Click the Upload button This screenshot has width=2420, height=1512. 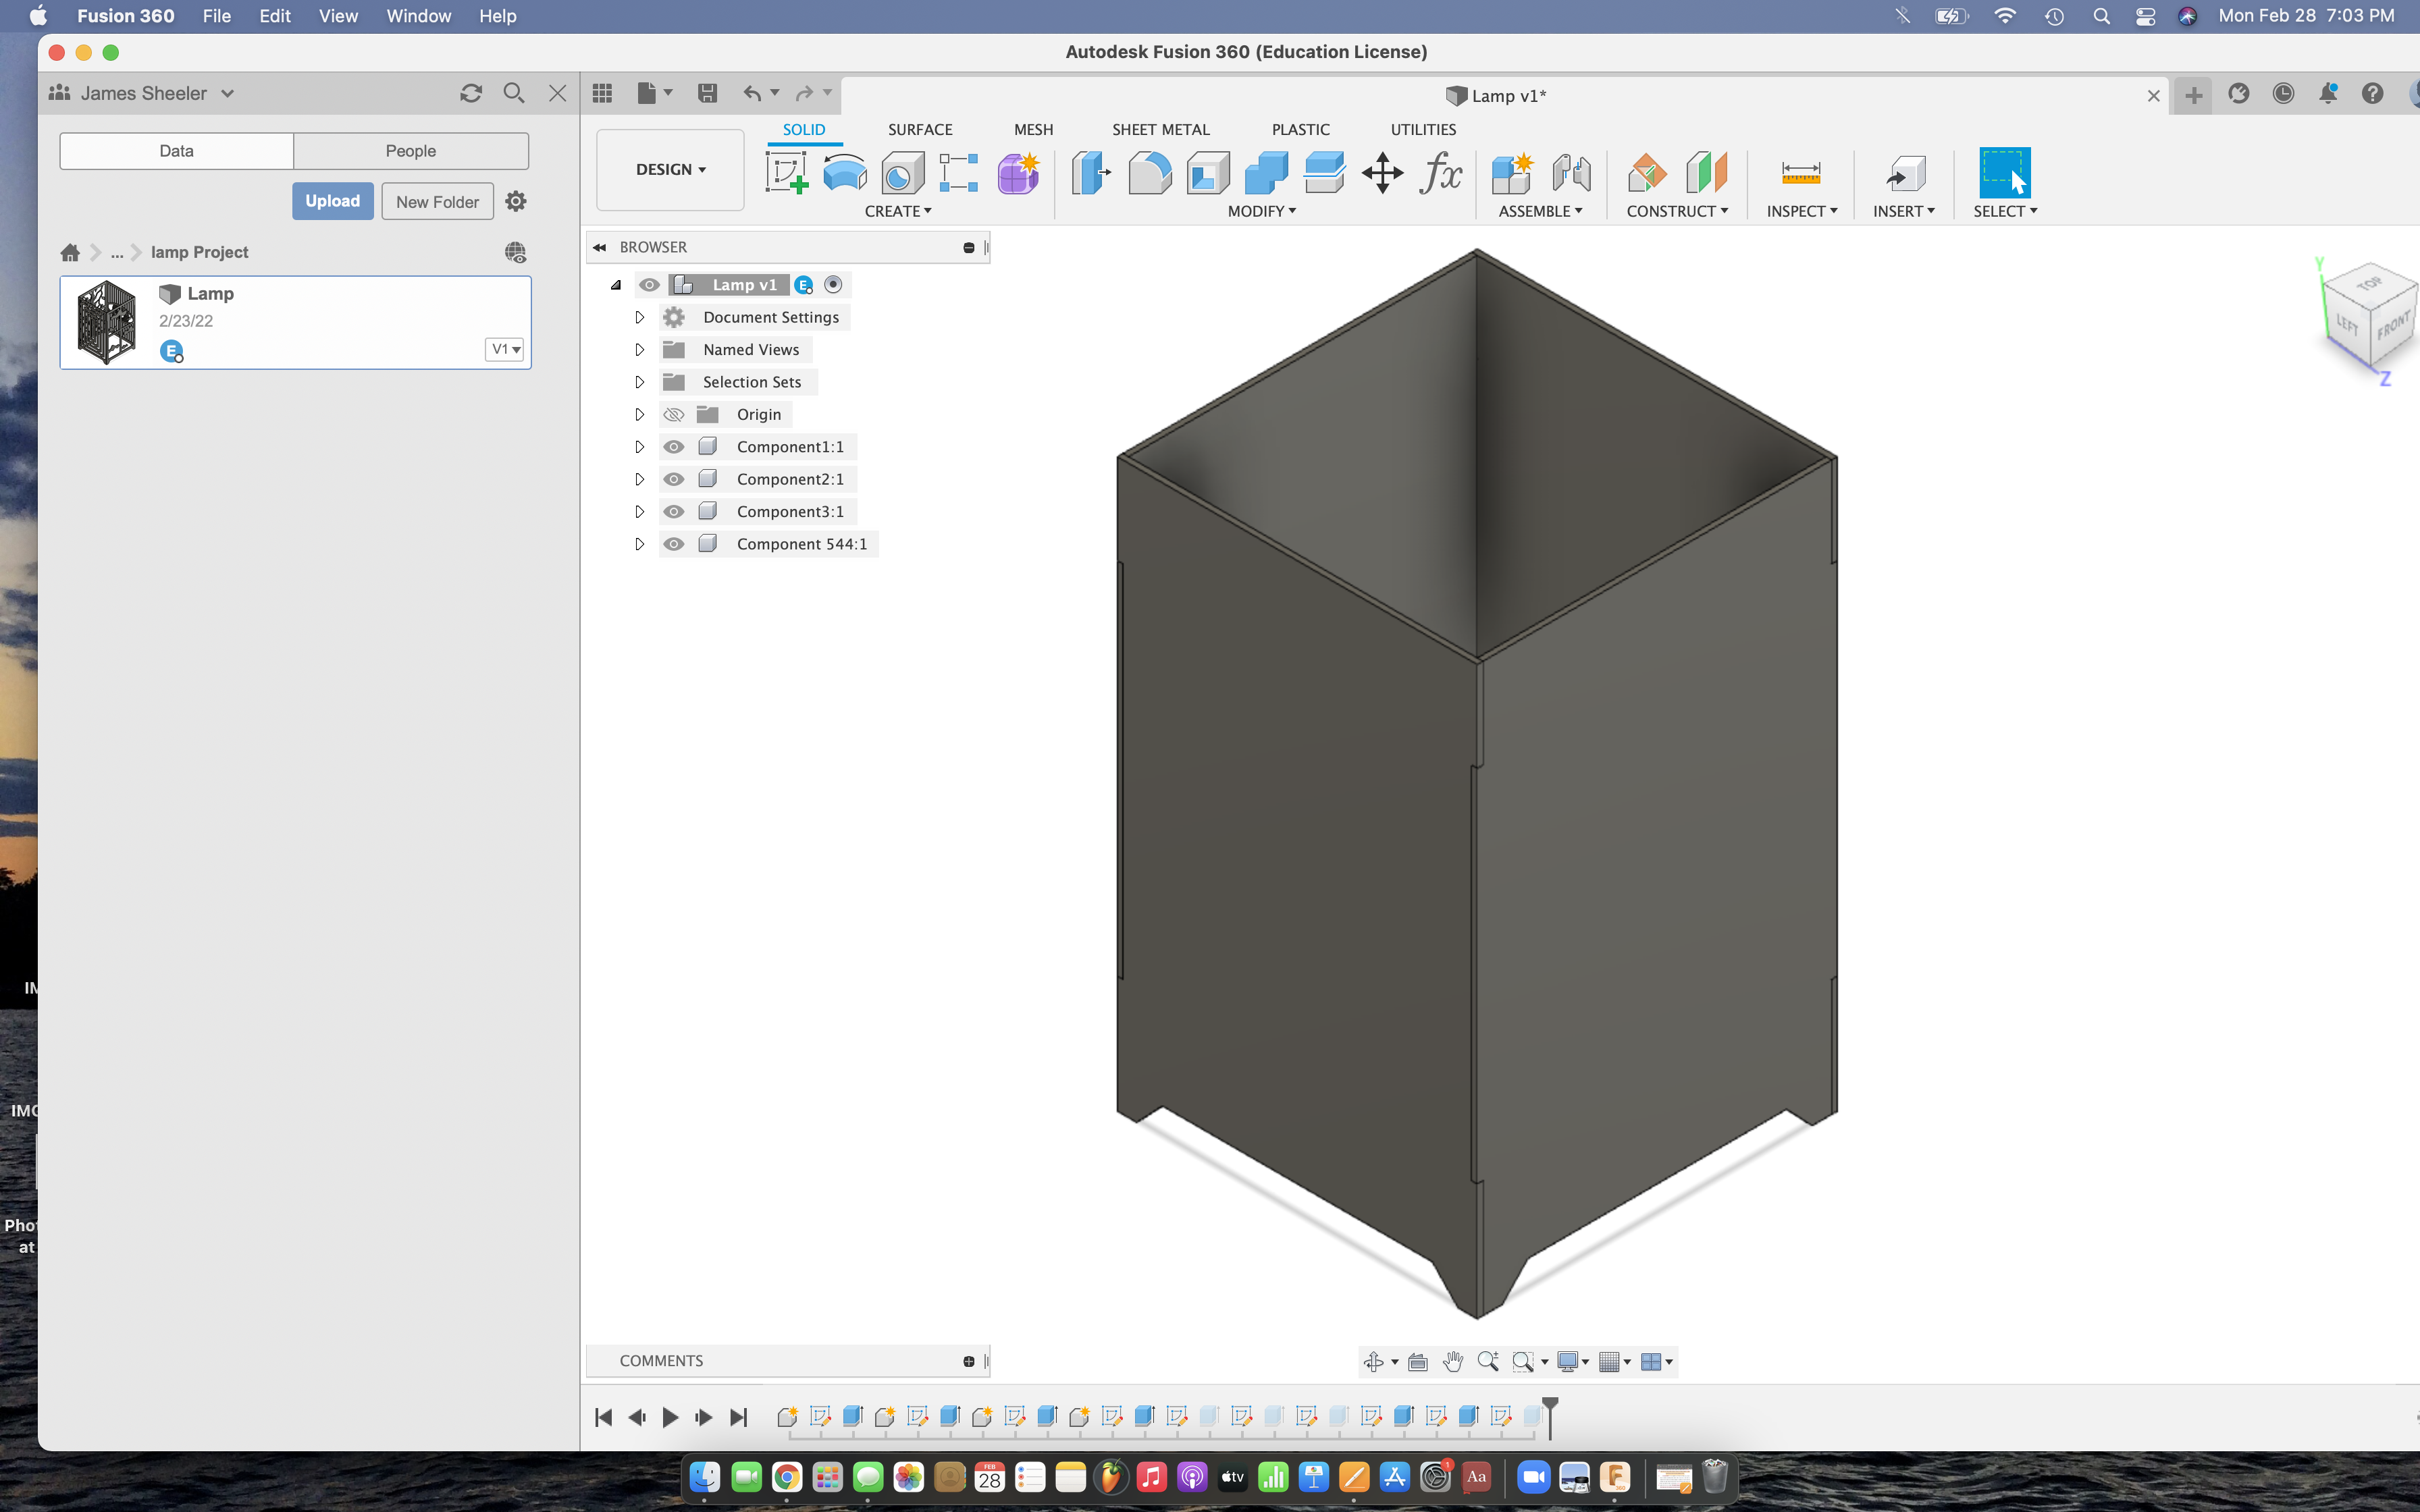[x=333, y=200]
